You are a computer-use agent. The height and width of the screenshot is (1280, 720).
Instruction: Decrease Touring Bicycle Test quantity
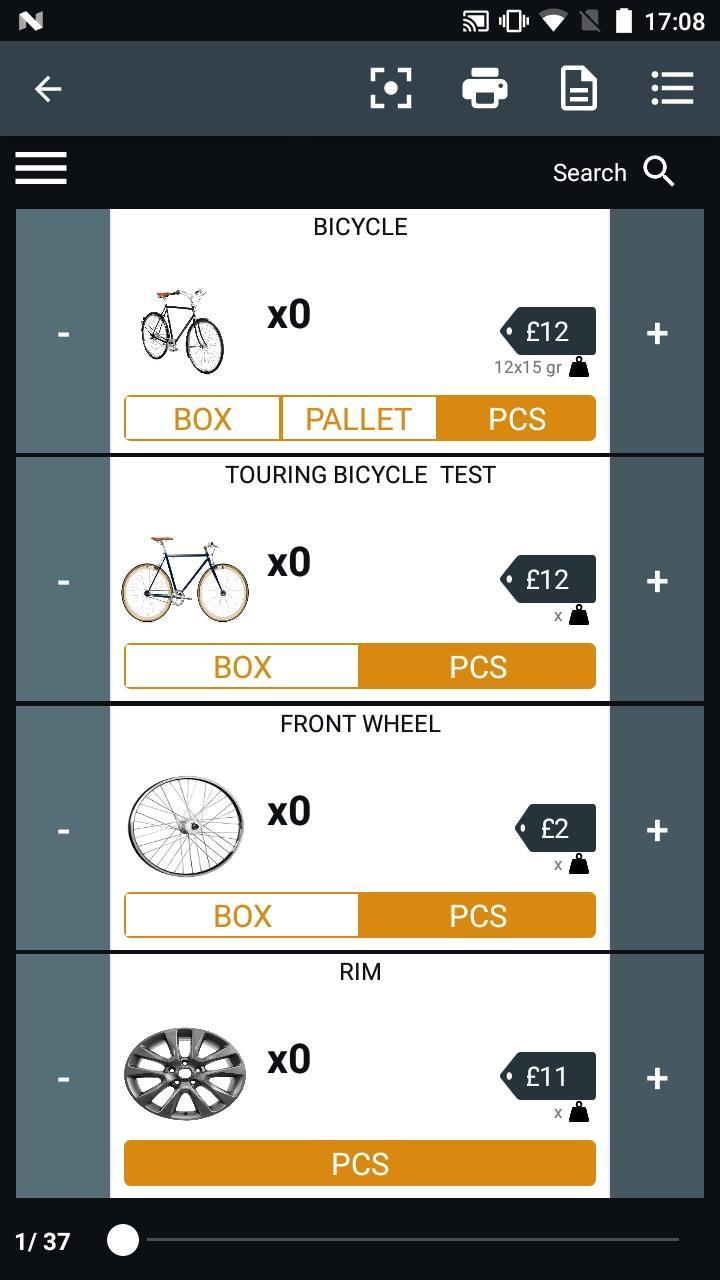(63, 580)
